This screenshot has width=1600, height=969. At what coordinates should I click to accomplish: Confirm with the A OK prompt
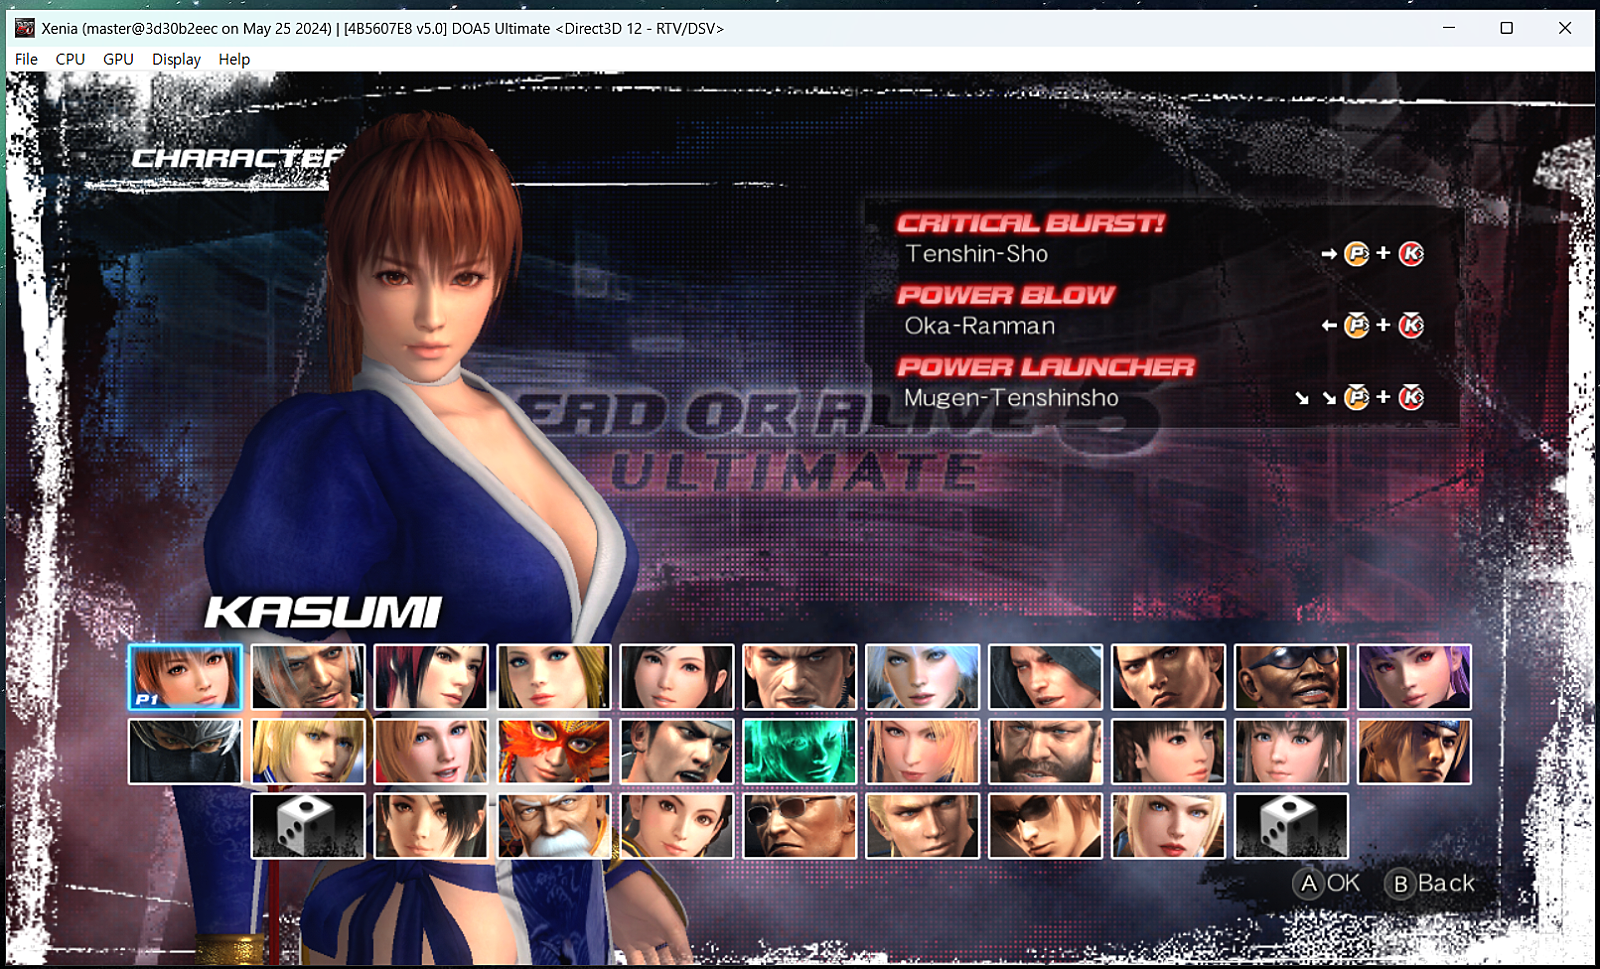(1327, 883)
